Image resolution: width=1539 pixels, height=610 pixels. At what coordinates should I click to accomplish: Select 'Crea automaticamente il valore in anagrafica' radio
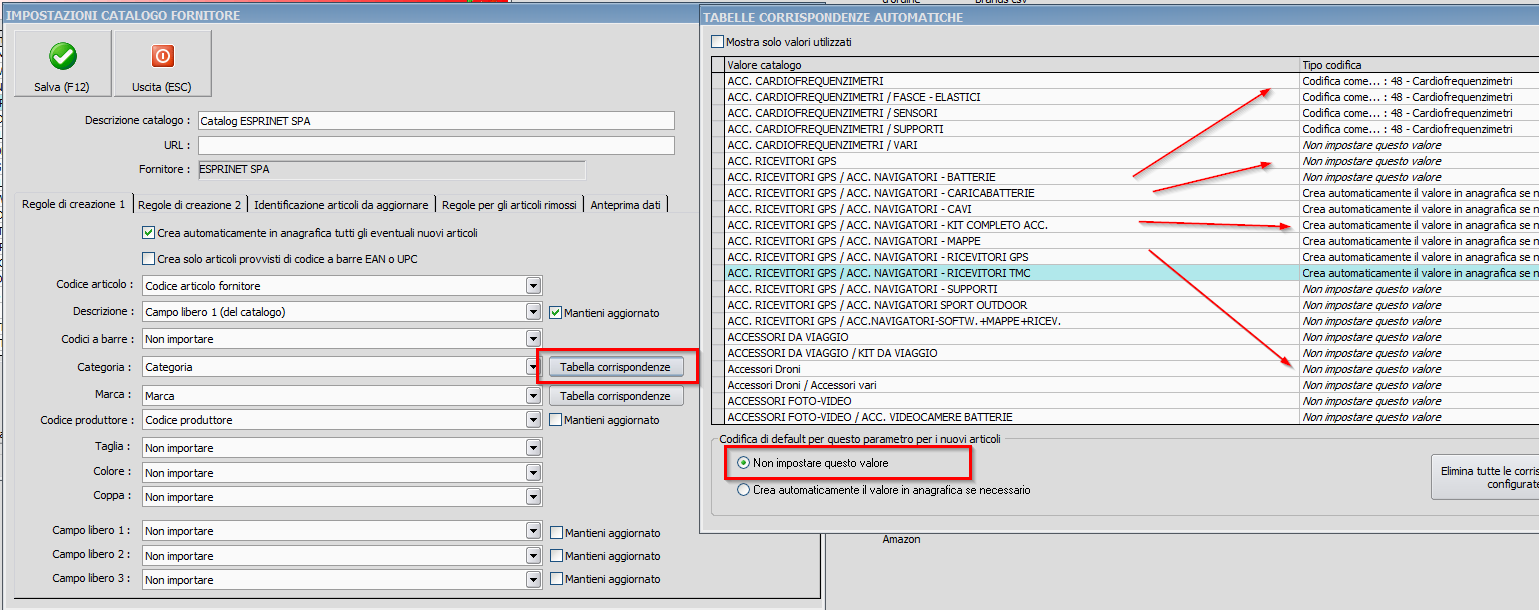click(x=743, y=490)
